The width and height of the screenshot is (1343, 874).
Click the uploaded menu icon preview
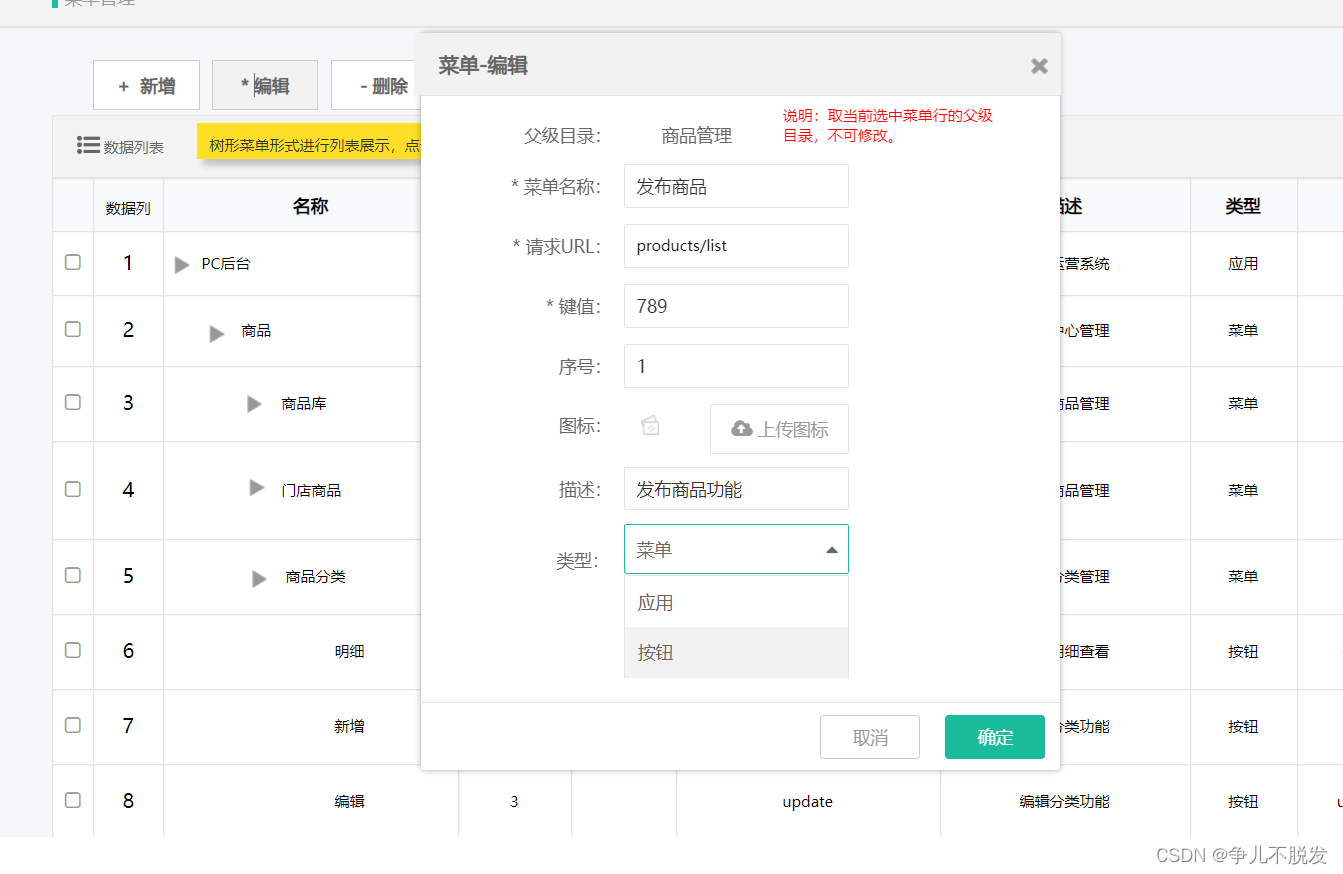click(x=650, y=425)
